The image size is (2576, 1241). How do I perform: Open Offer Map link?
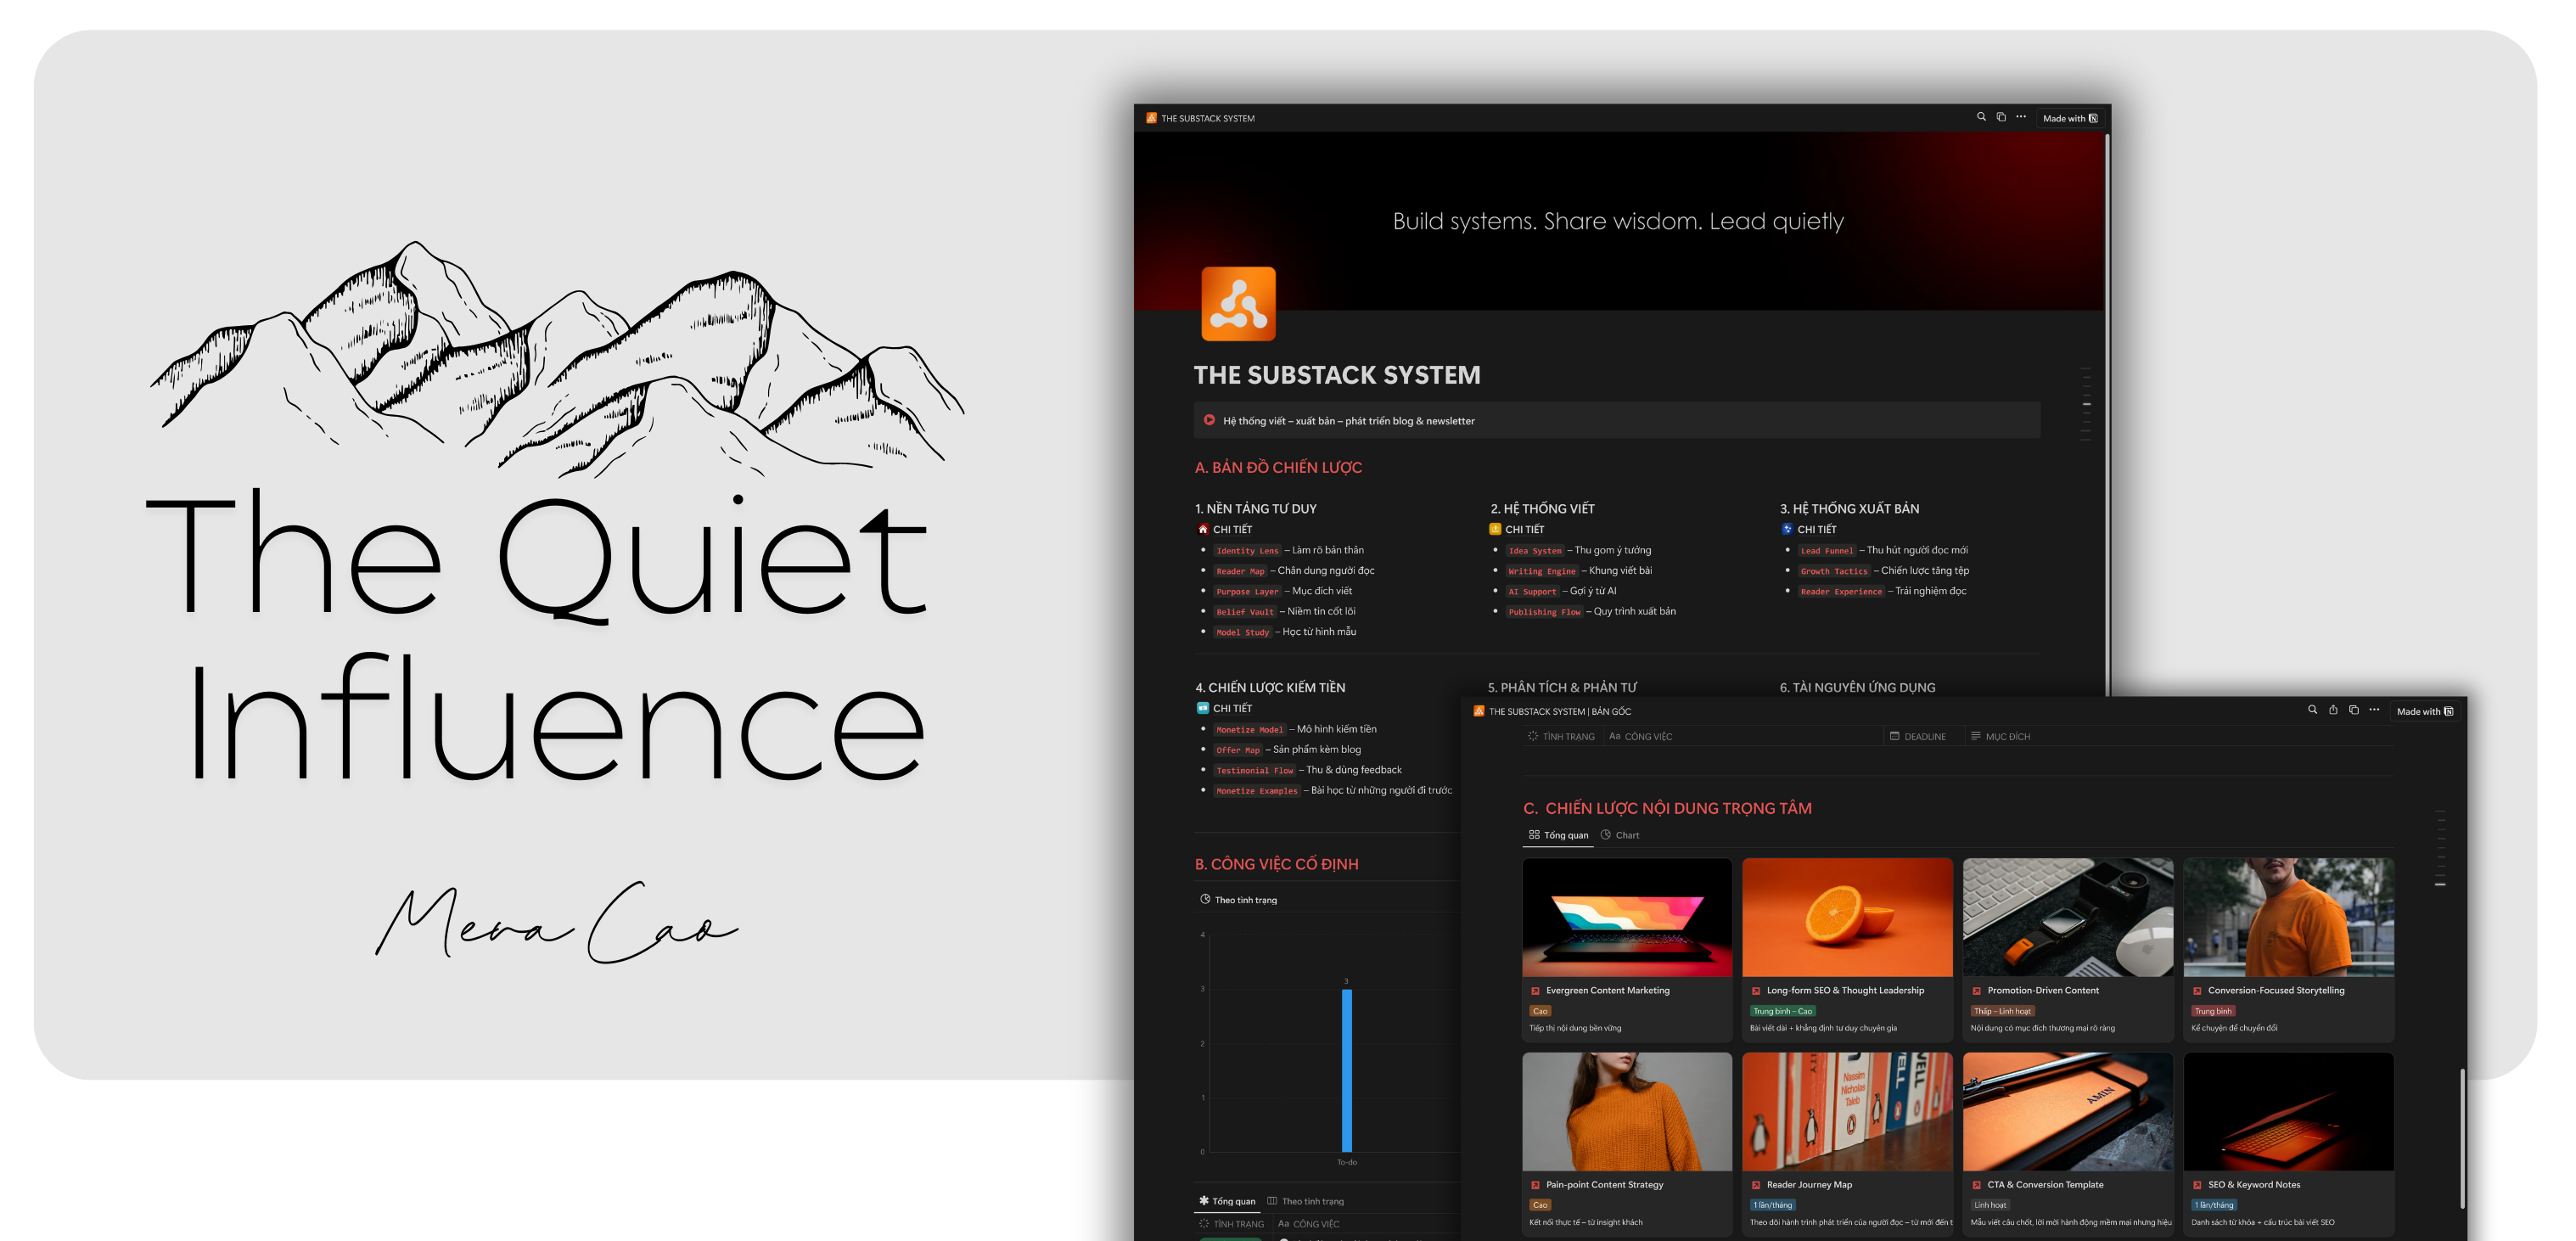pyautogui.click(x=1238, y=750)
